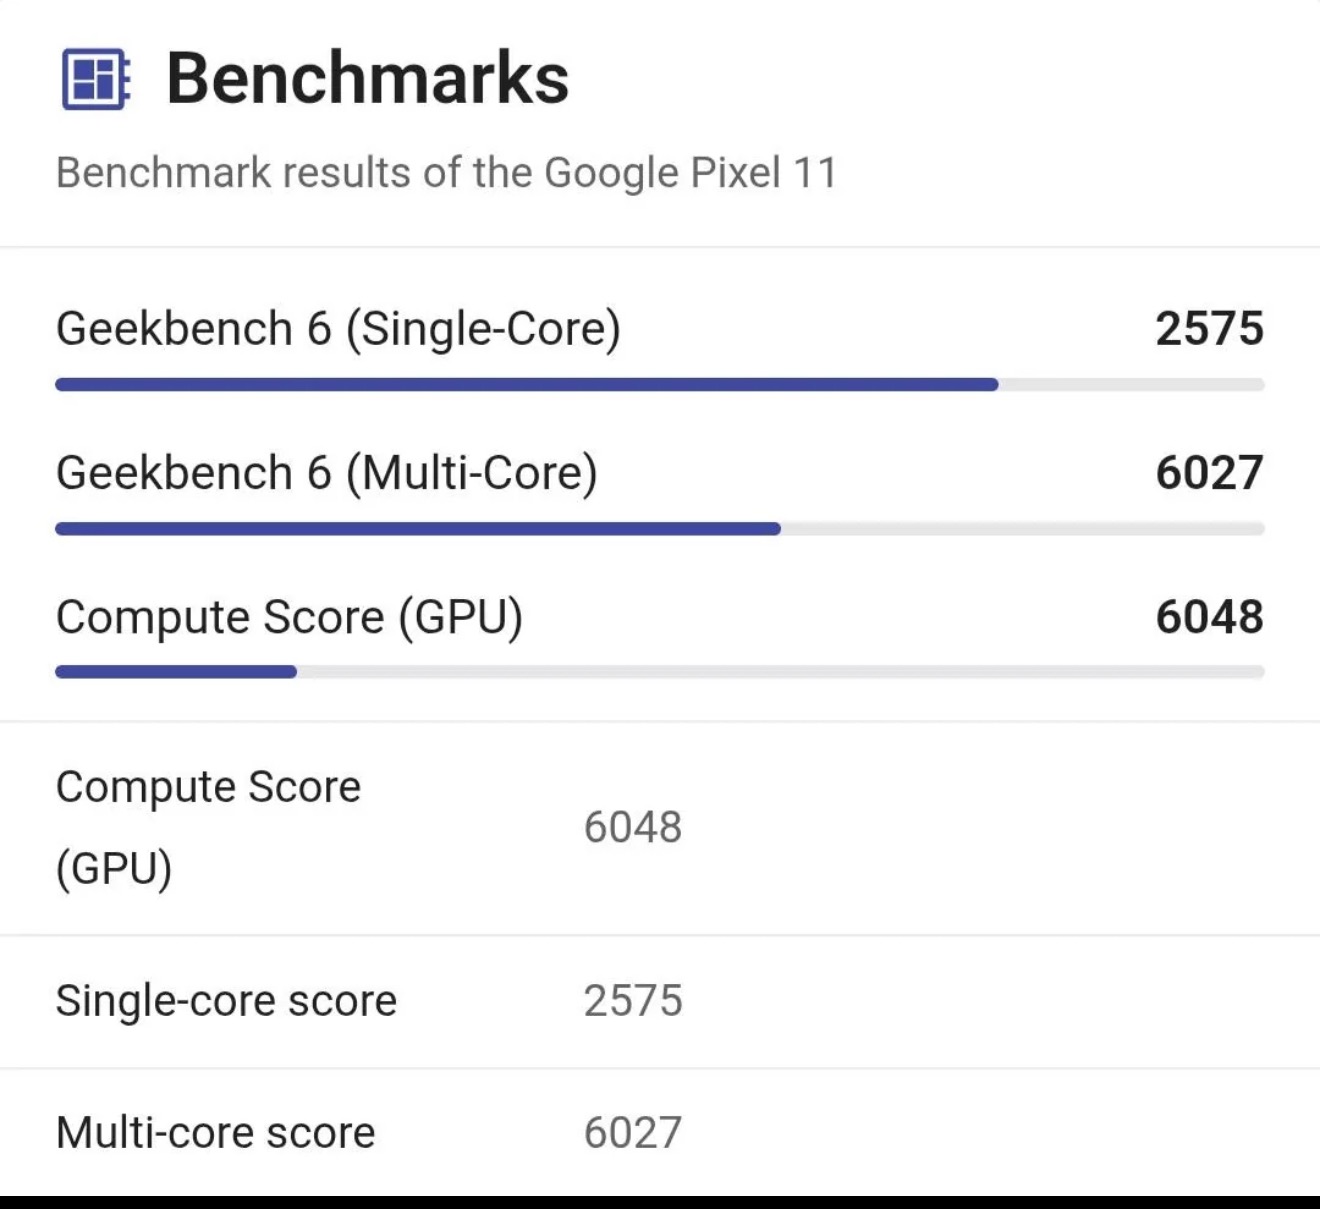Click the 6048 bold GPU score
Image resolution: width=1320 pixels, height=1209 pixels.
pyautogui.click(x=1209, y=617)
